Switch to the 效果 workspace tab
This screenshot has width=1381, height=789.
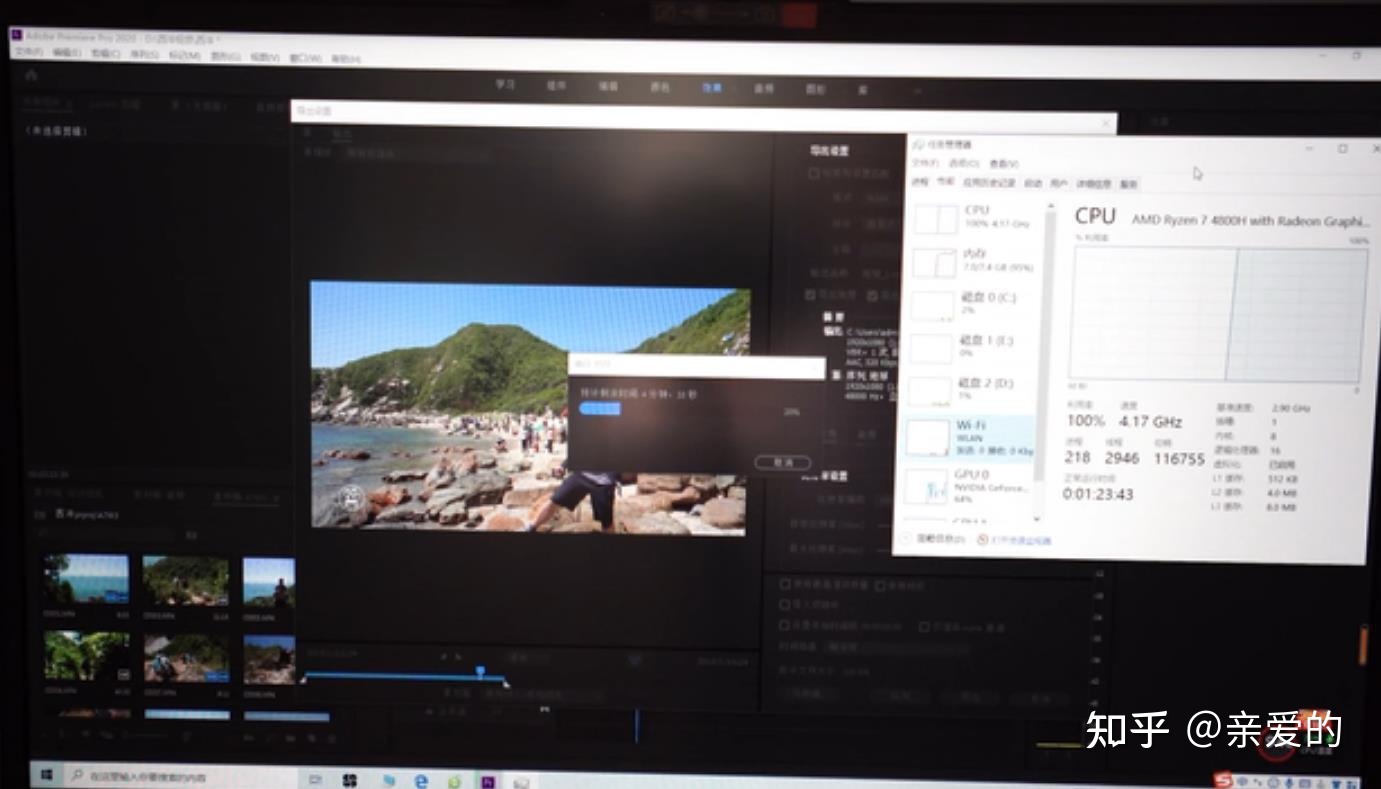coord(712,88)
